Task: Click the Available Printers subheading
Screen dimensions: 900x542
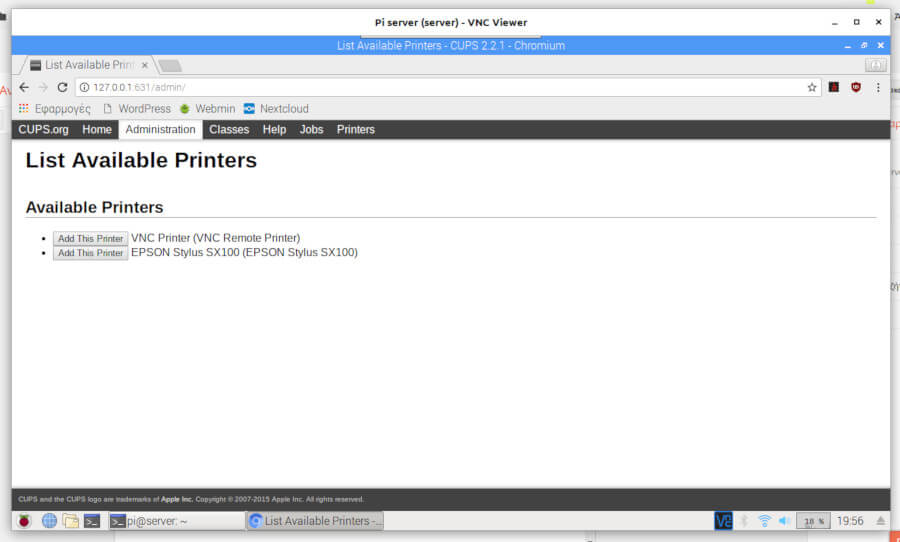Action: tap(95, 207)
